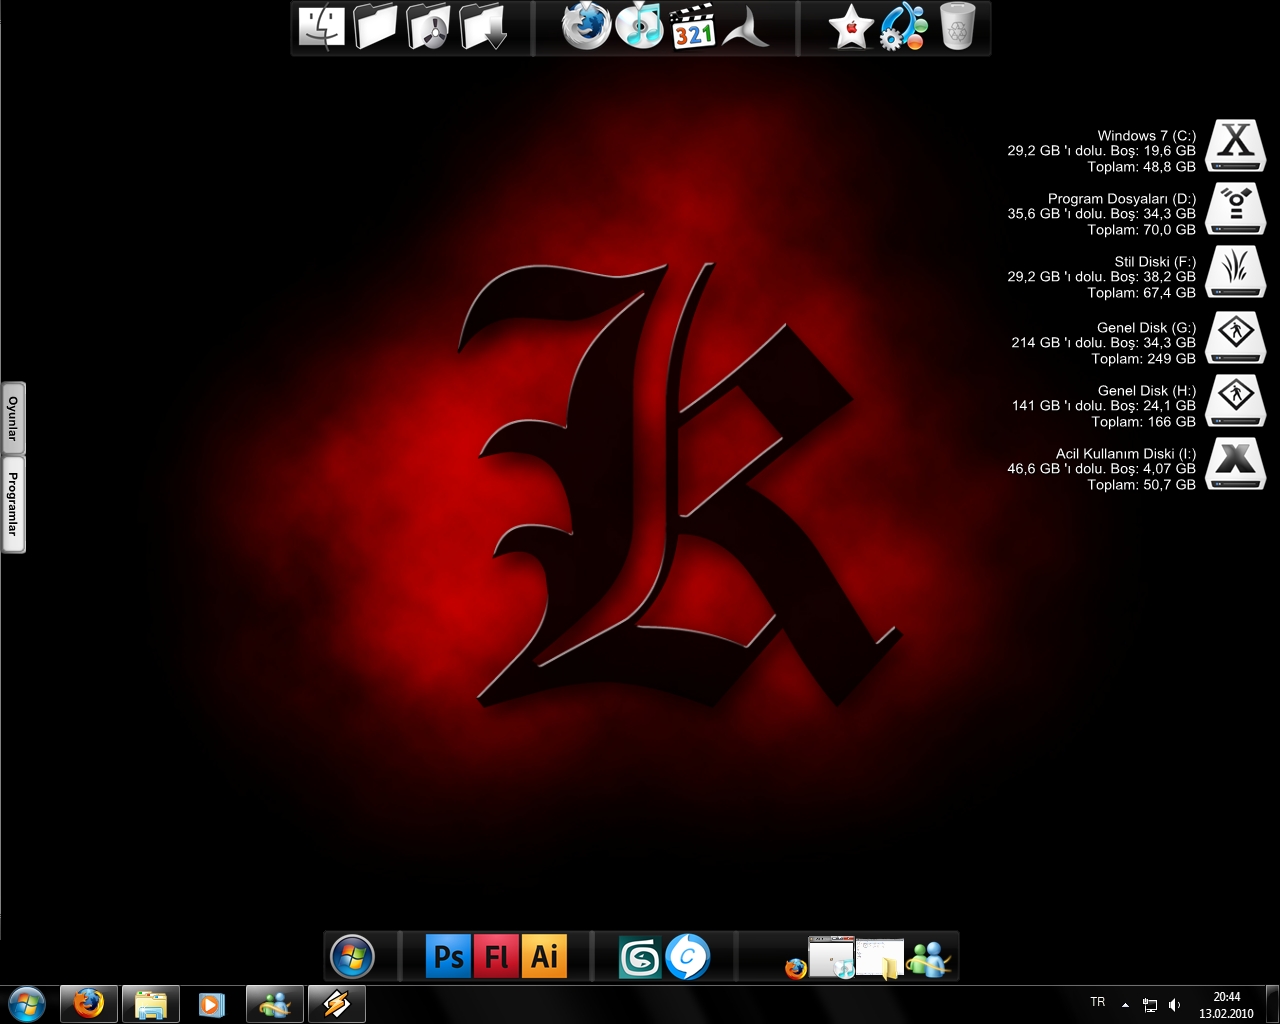Open Winamp lightning icon on the taskbar
The height and width of the screenshot is (1024, 1280).
pyautogui.click(x=336, y=1003)
